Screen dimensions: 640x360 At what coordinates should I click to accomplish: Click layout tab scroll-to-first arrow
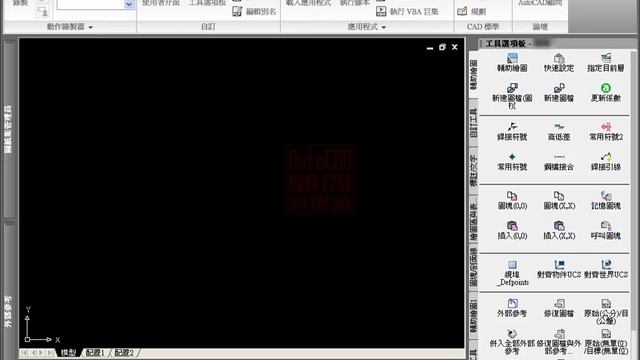(24, 353)
